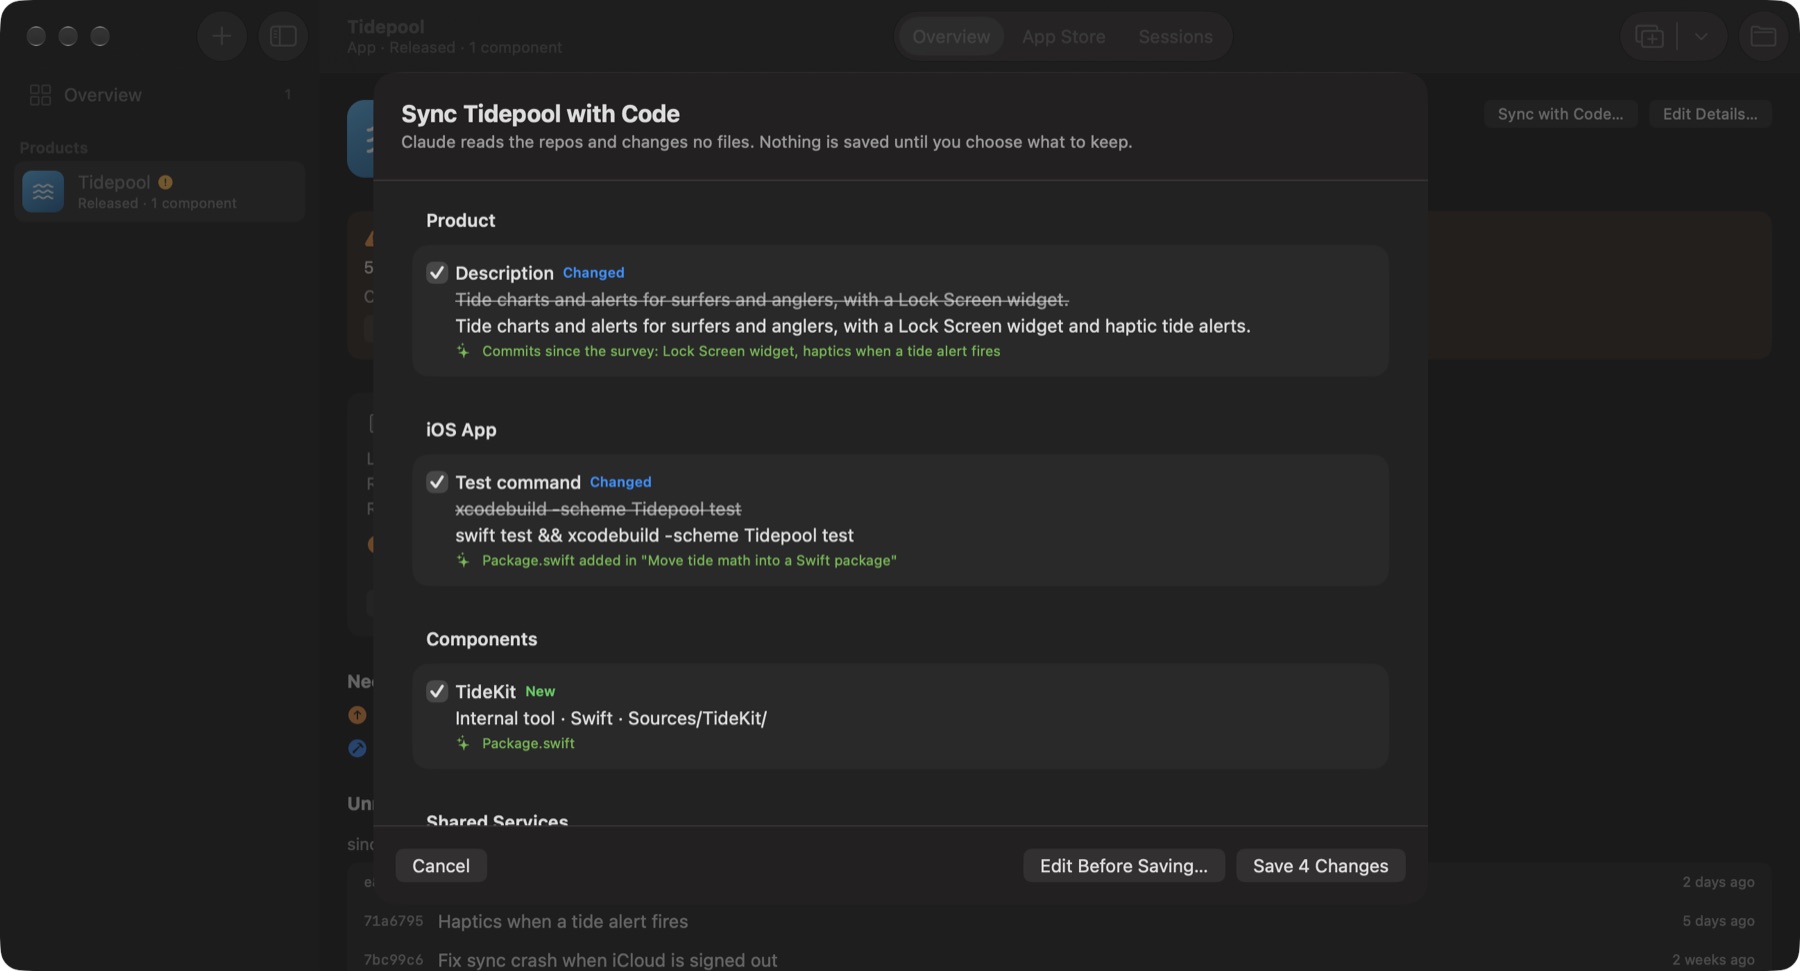
Task: Switch to the Overview tab
Action: pos(951,37)
